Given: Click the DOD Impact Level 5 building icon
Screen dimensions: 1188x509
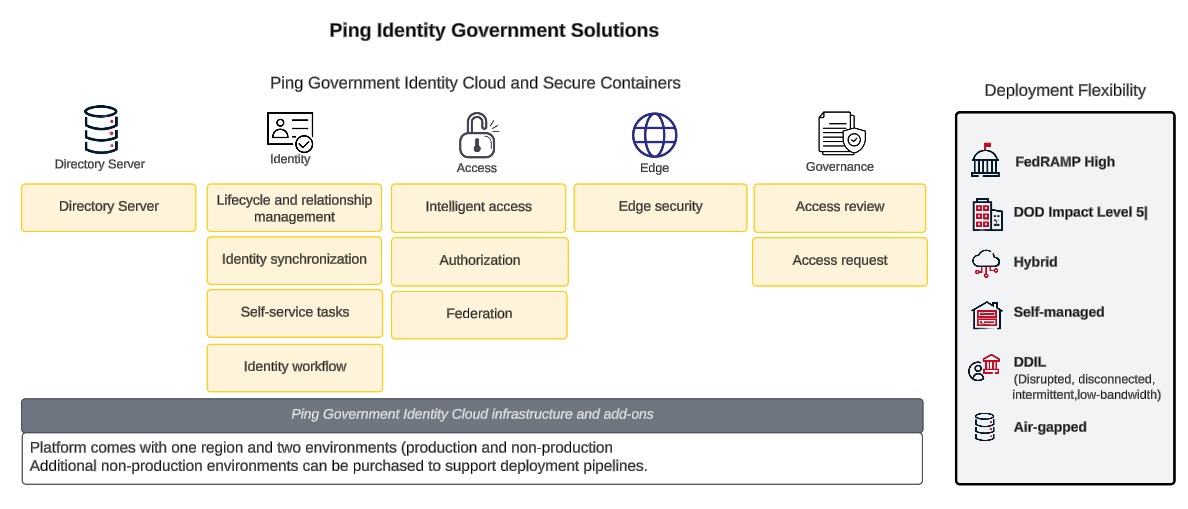Looking at the screenshot, I should (x=986, y=213).
